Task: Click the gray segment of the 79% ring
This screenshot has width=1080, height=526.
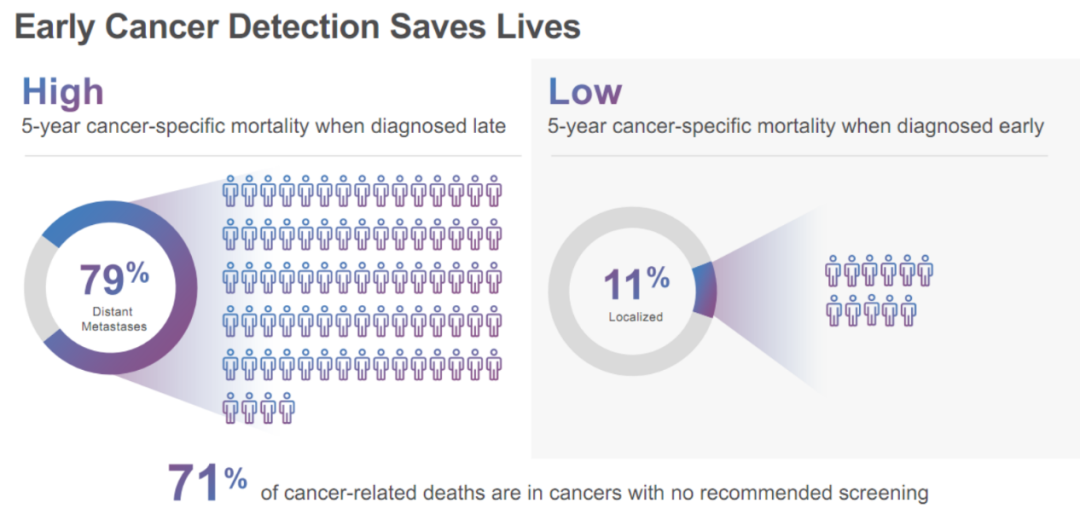Action: (36, 288)
